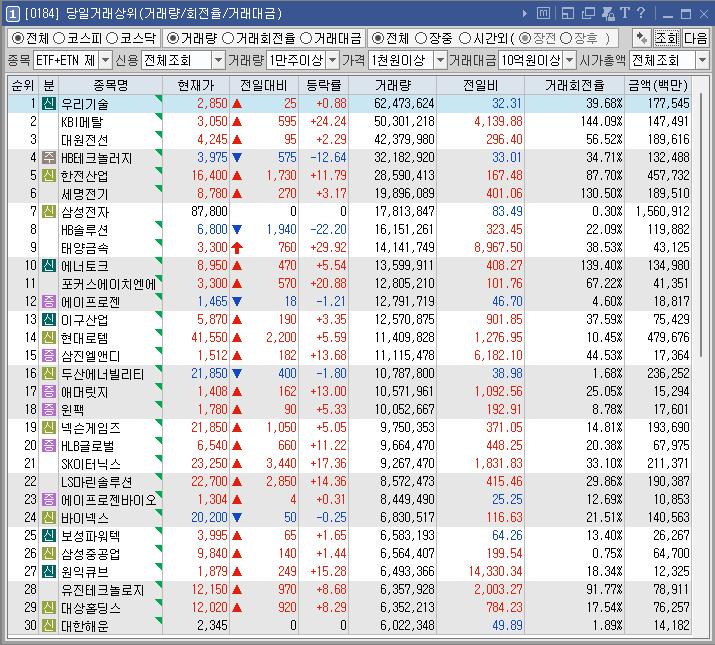Select stock 우리기술 in the list
This screenshot has width=715, height=645.
point(85,104)
